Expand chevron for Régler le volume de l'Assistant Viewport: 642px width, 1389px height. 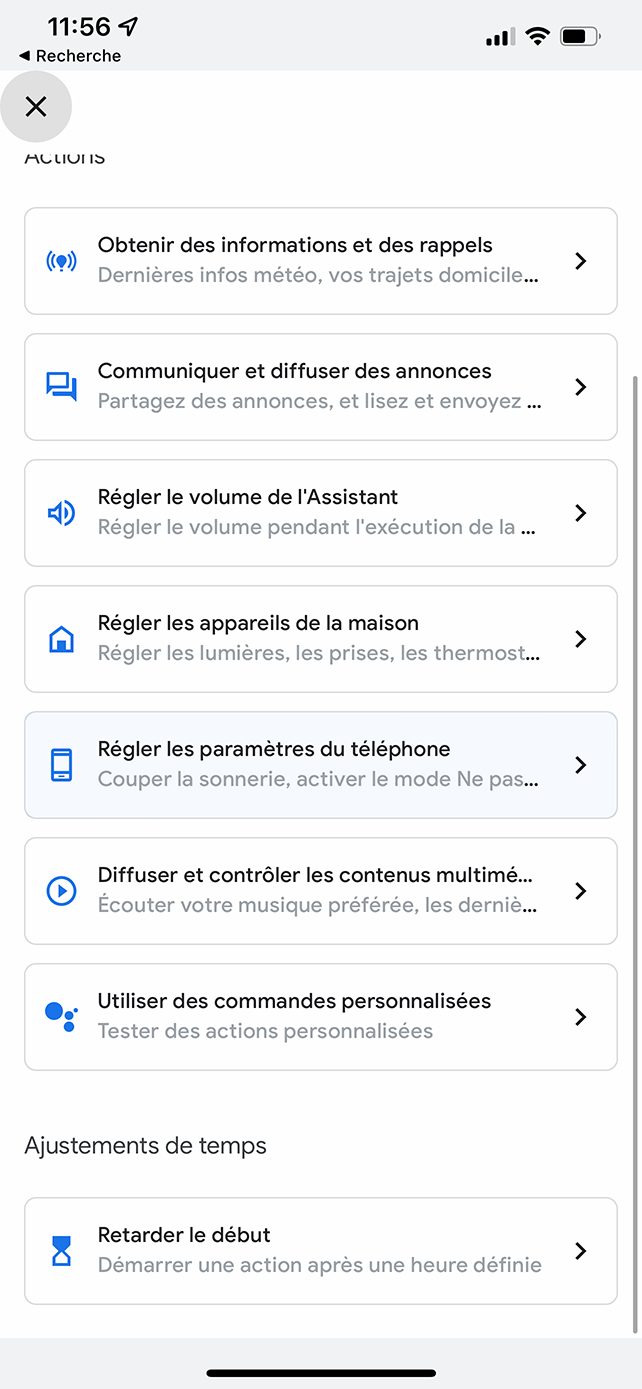pyautogui.click(x=580, y=513)
